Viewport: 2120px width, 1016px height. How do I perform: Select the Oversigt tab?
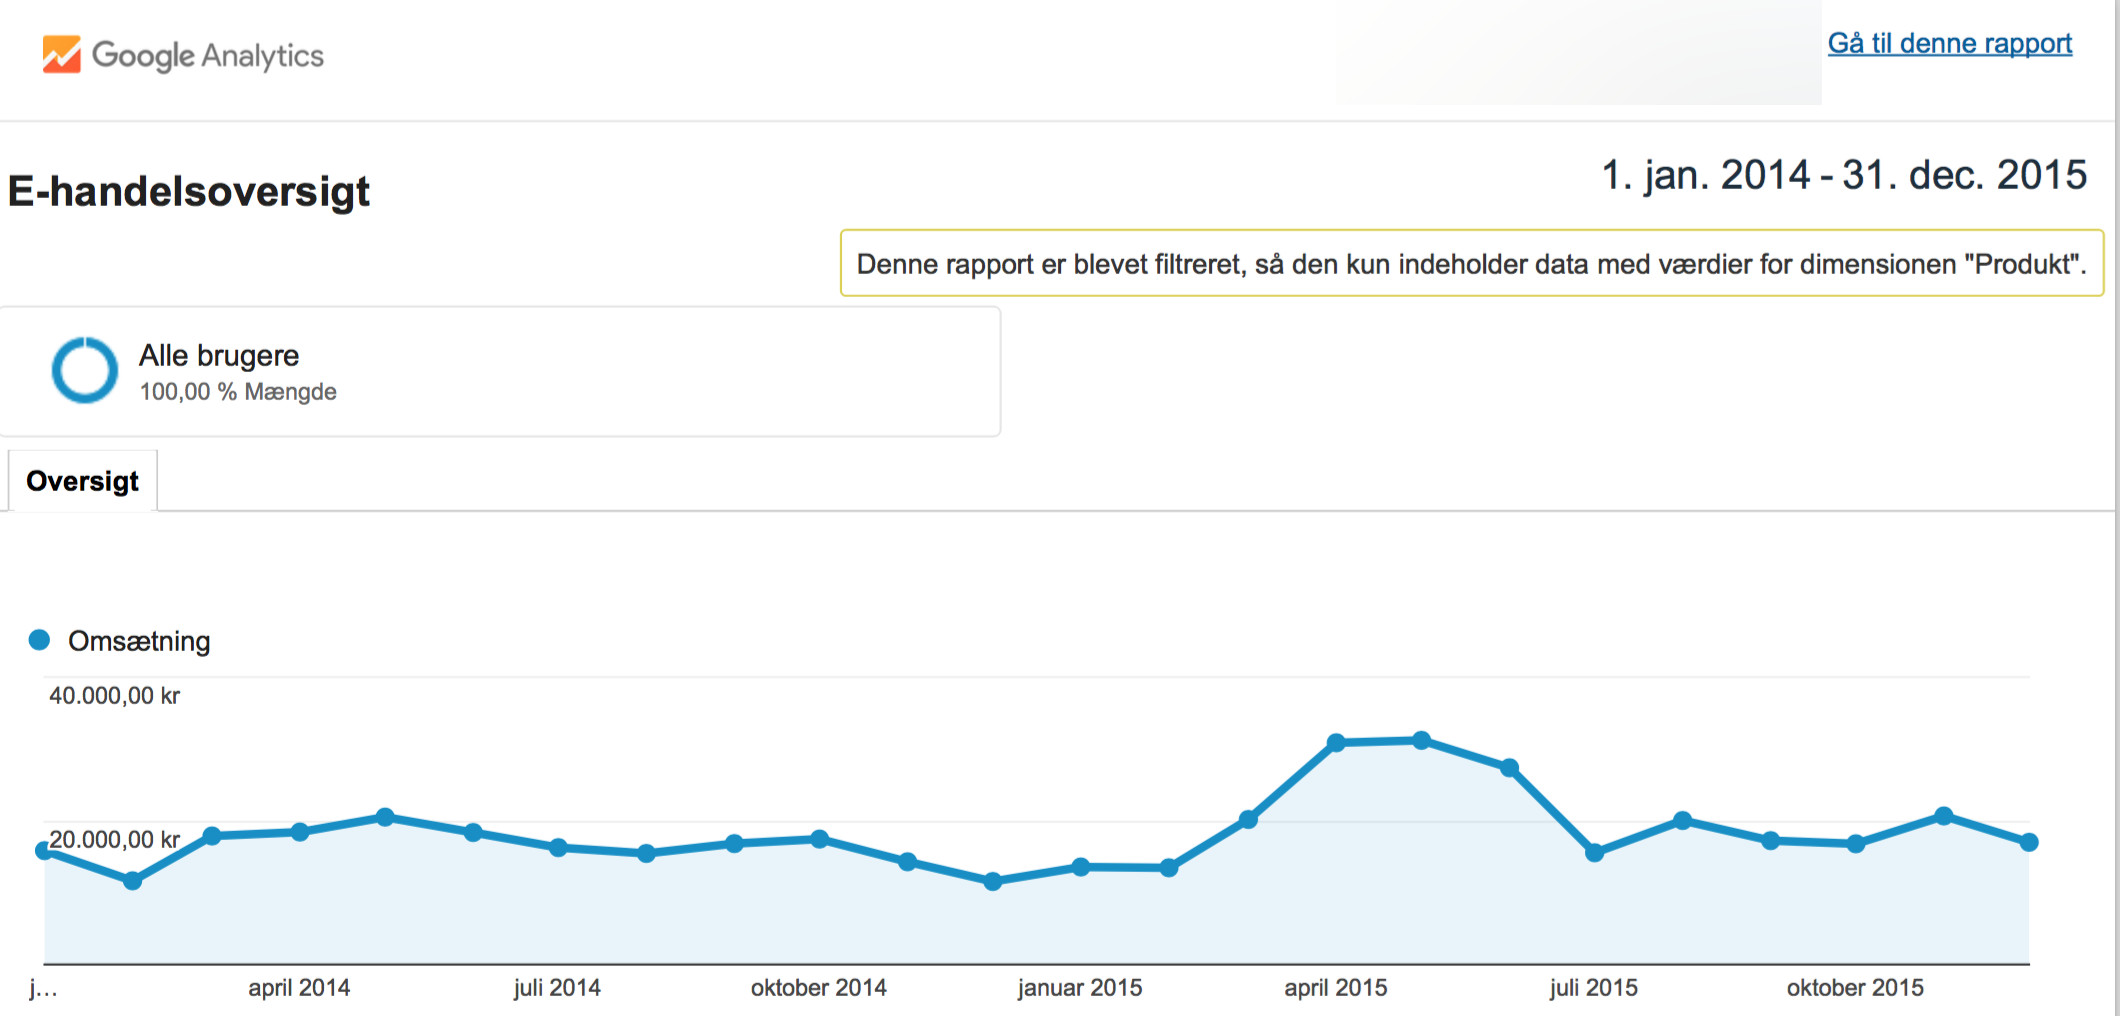pos(83,481)
